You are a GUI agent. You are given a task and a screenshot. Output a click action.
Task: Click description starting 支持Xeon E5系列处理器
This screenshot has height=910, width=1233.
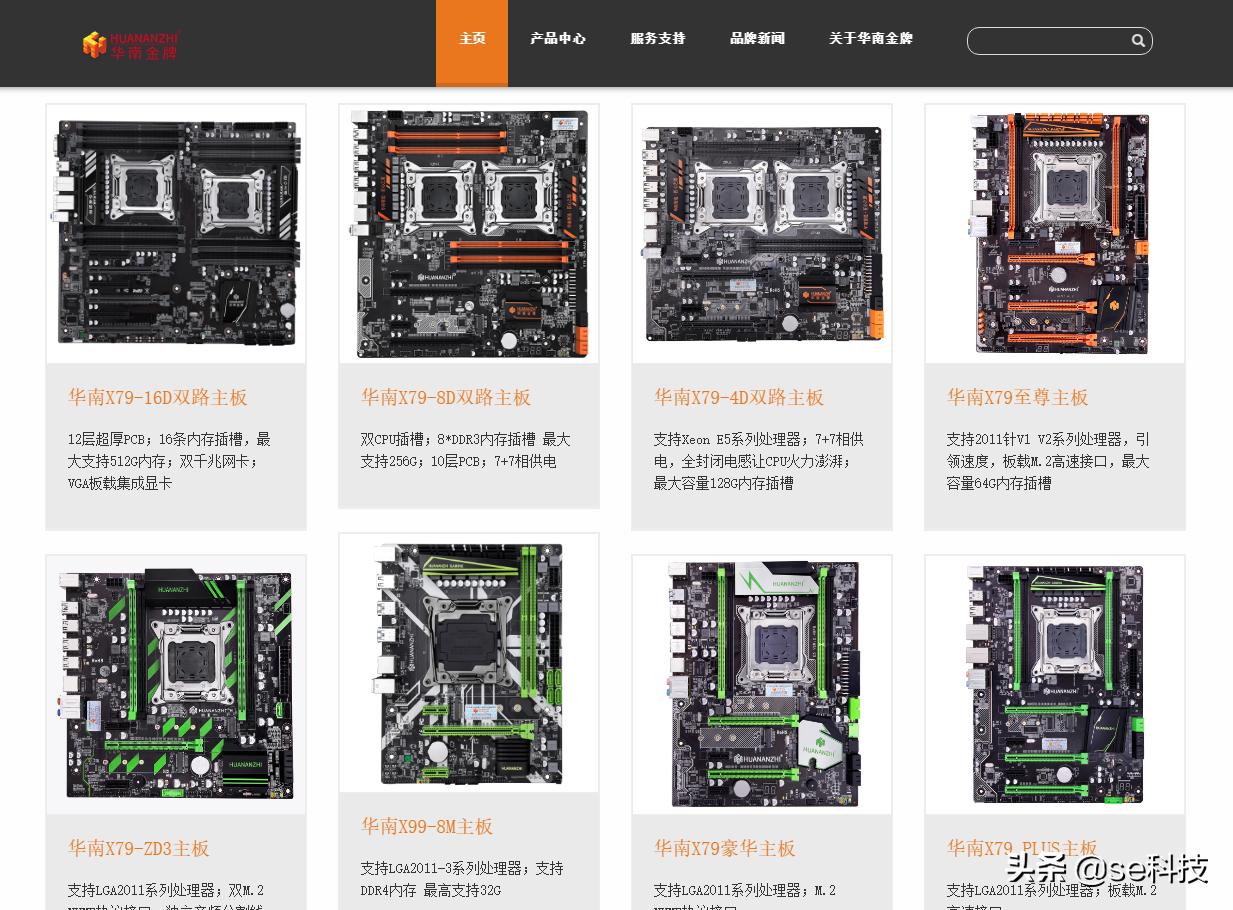759,461
